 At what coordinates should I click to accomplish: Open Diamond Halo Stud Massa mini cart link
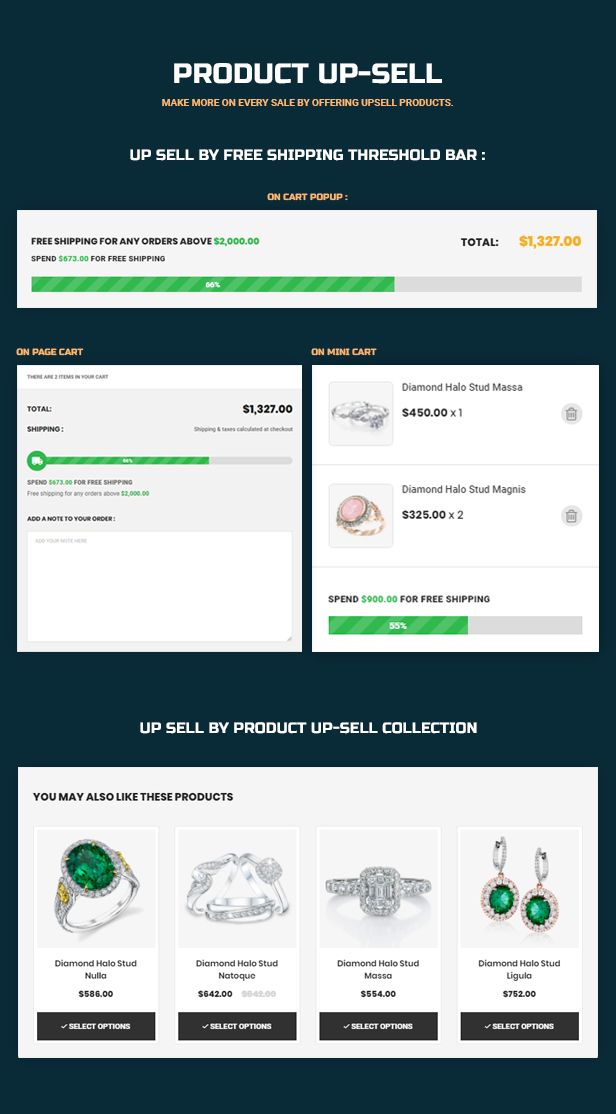pos(462,387)
